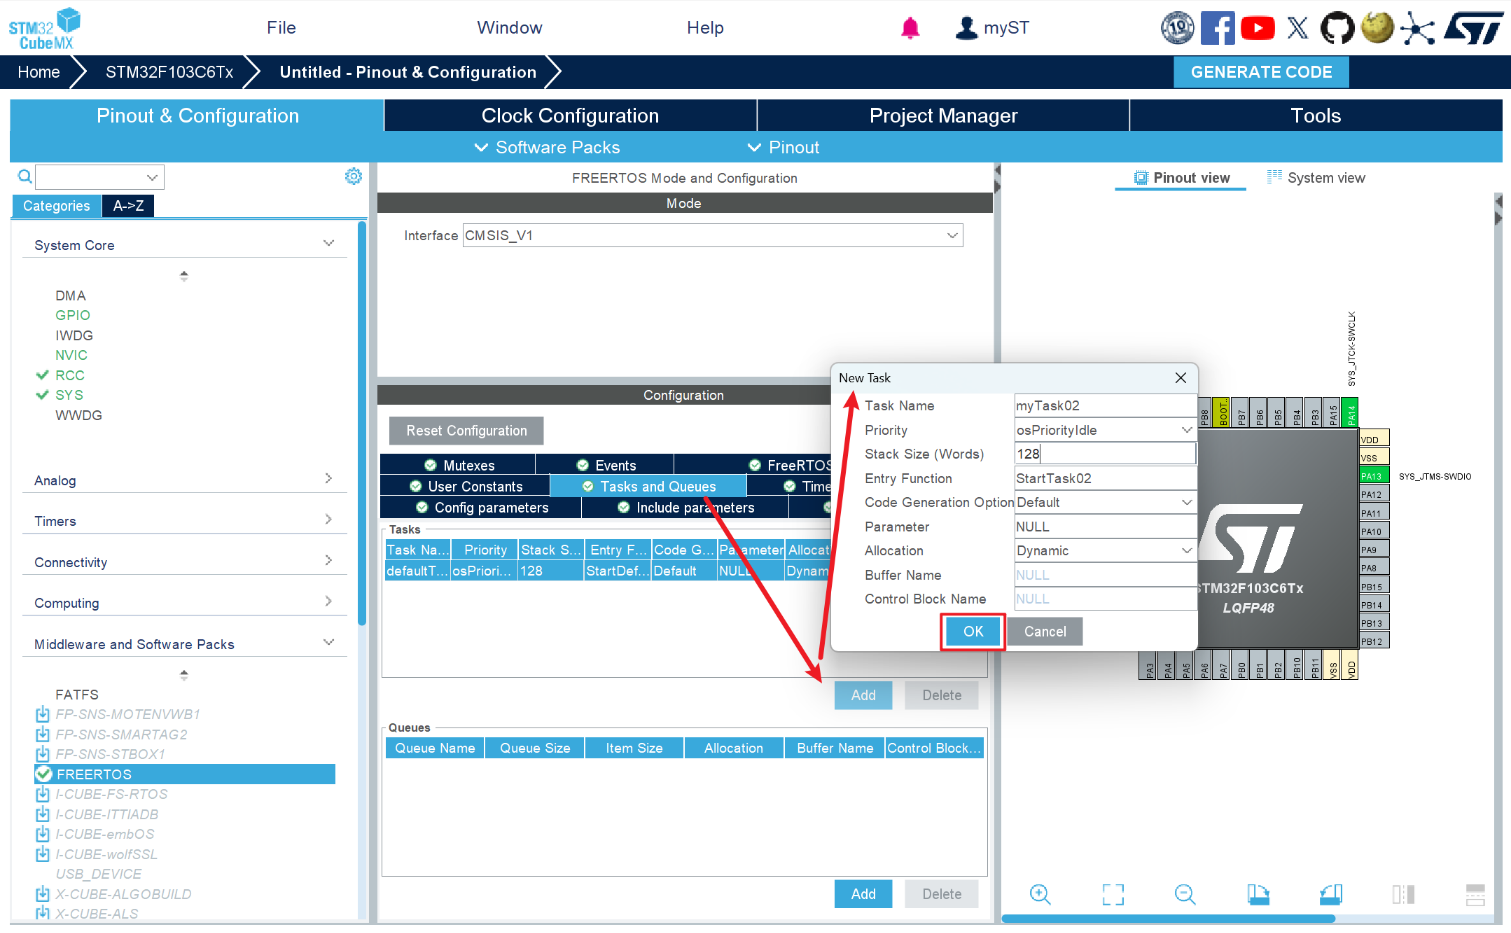Expand the Software Packs menu
The image size is (1511, 933).
547,147
